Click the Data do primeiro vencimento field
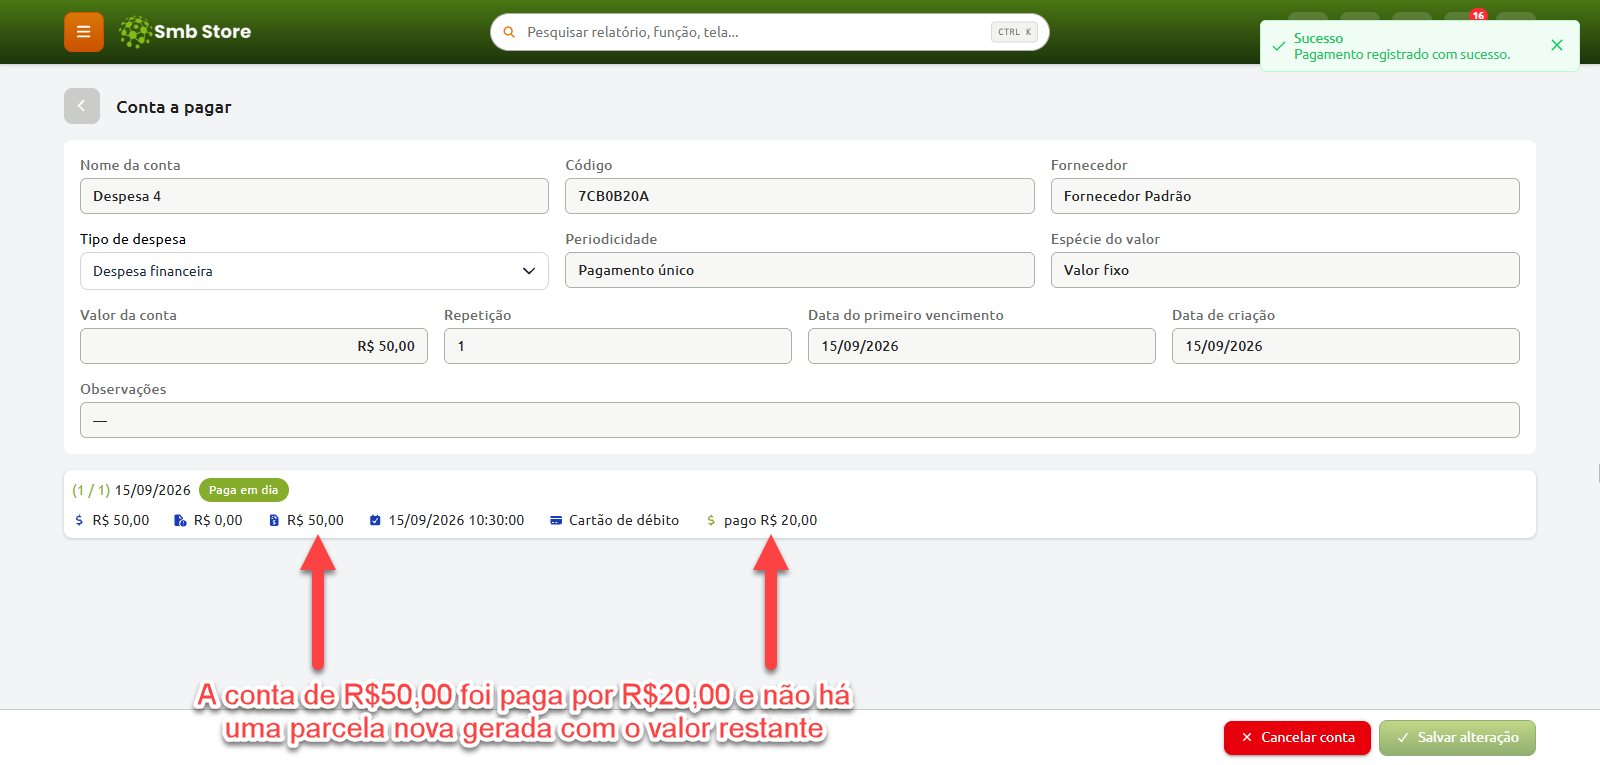1600x765 pixels. (x=982, y=346)
